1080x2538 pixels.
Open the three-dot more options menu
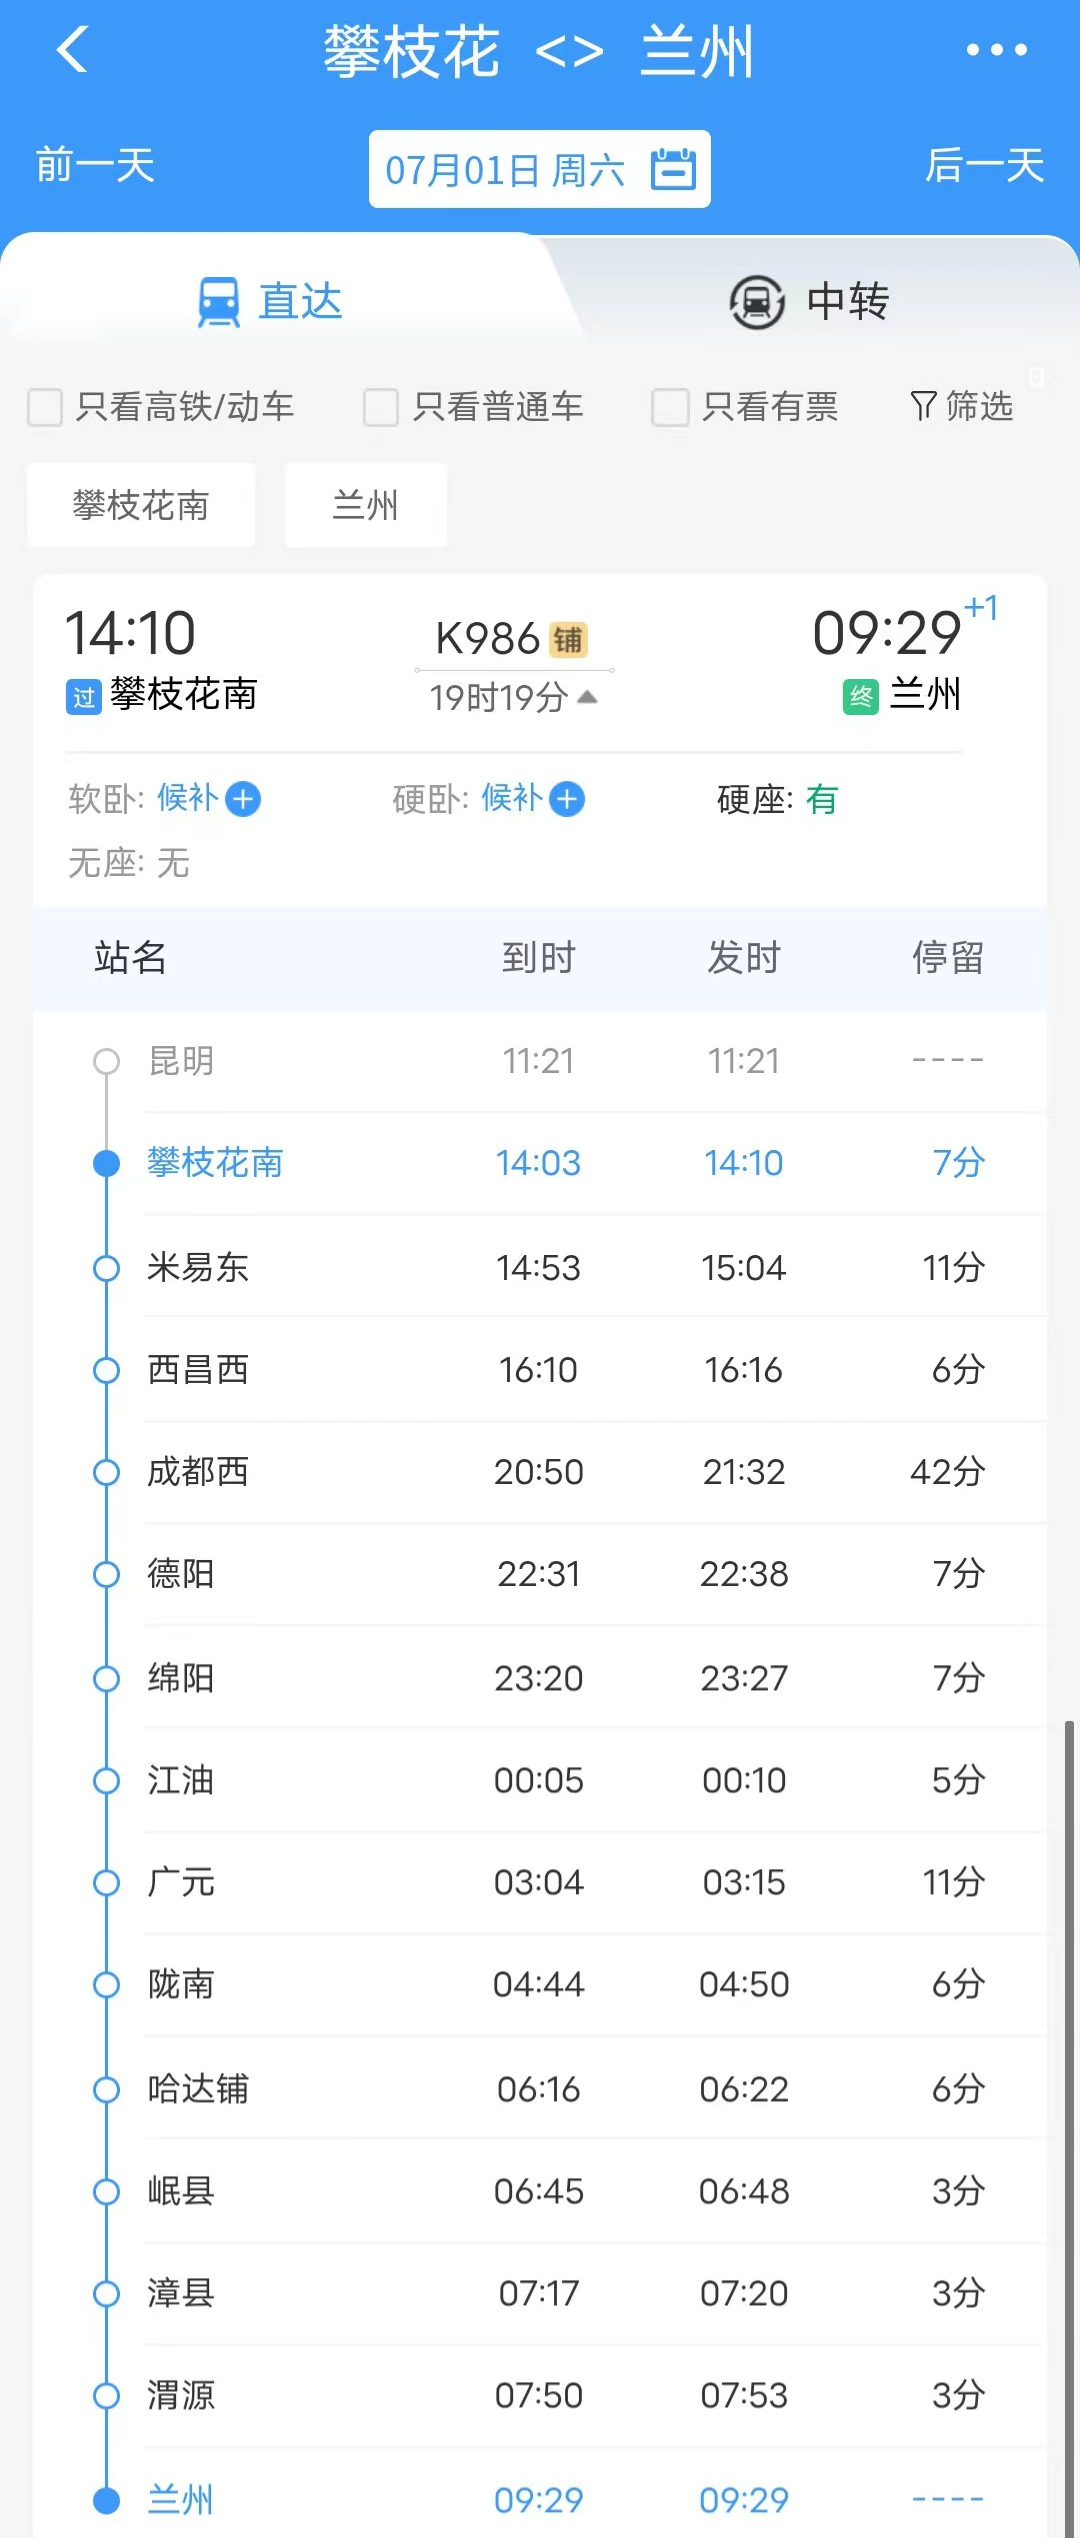[x=996, y=49]
